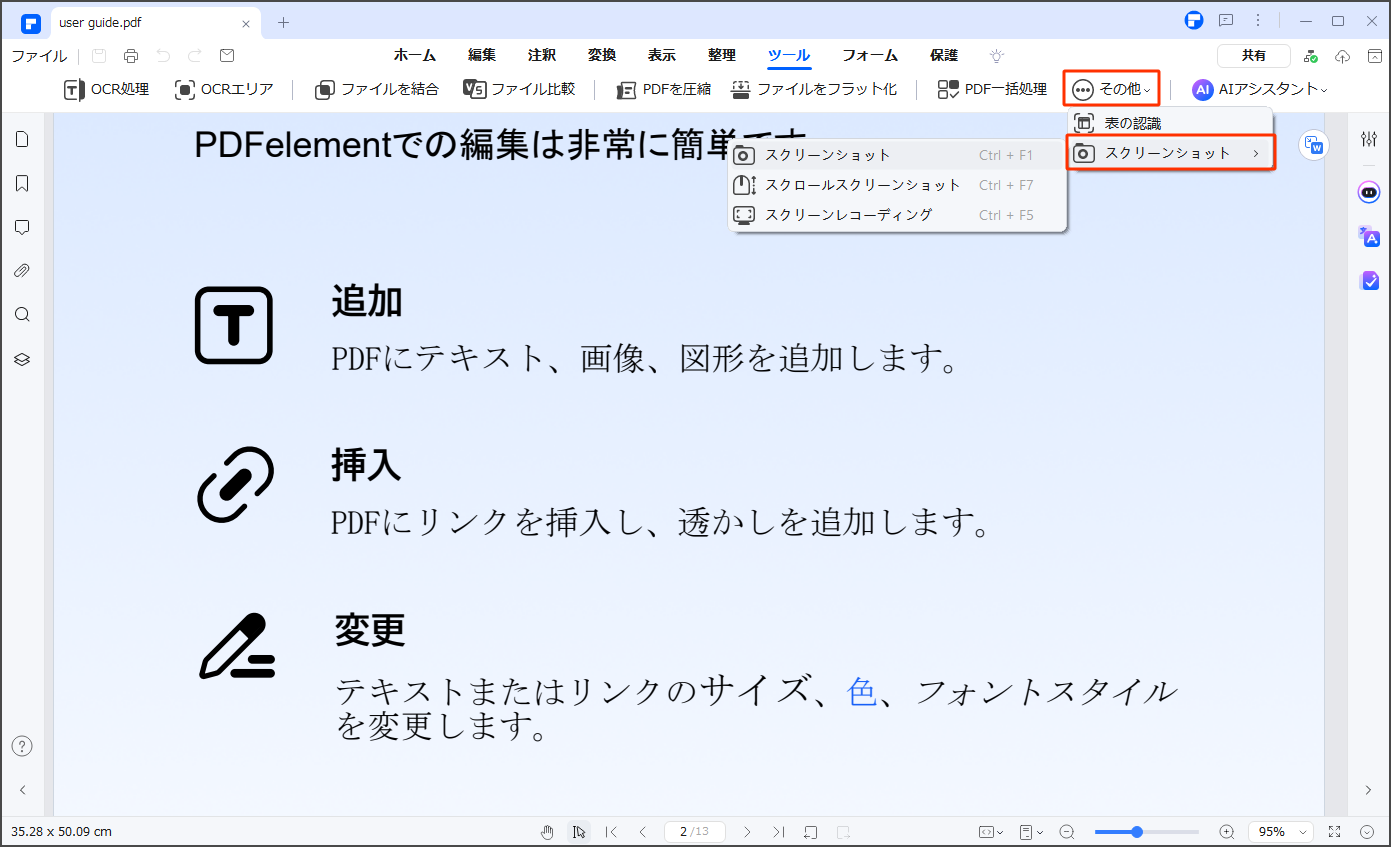Open the fit-width view dropdown in status bar
The image size is (1391, 847).
(x=991, y=832)
